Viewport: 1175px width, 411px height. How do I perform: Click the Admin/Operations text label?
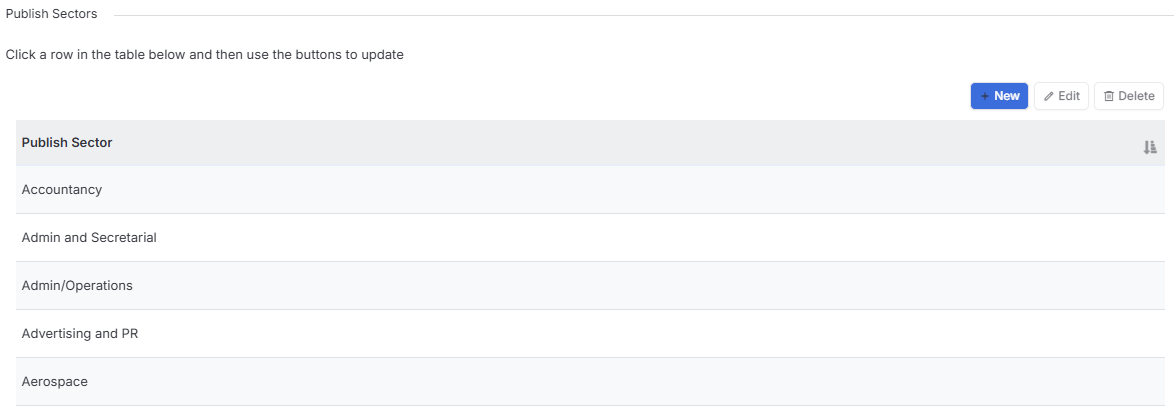(x=77, y=286)
